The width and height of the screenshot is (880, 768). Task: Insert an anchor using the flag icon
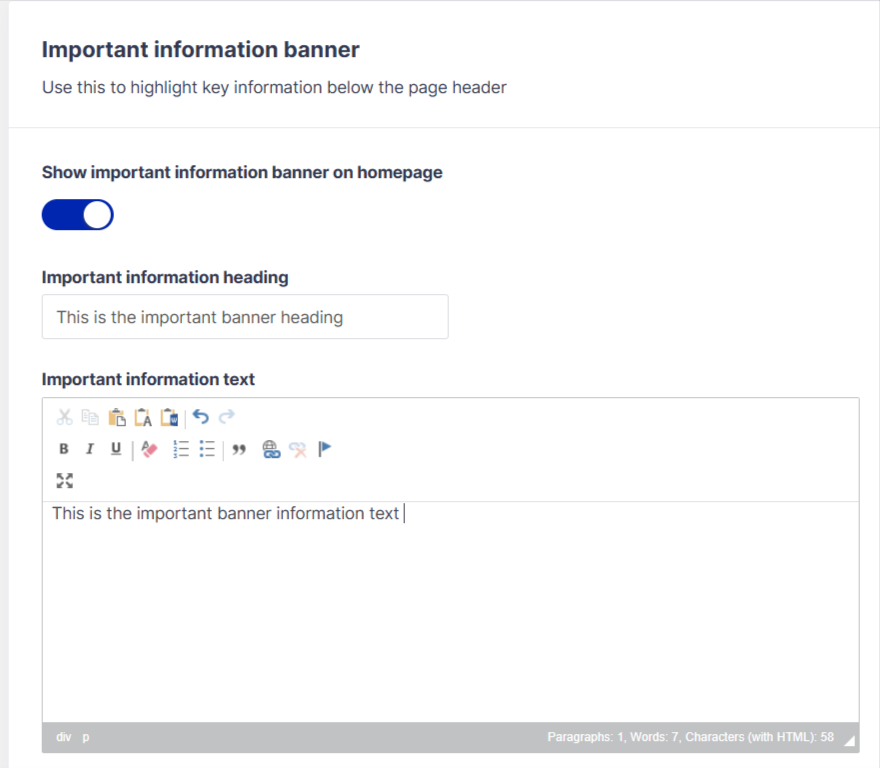pos(324,449)
